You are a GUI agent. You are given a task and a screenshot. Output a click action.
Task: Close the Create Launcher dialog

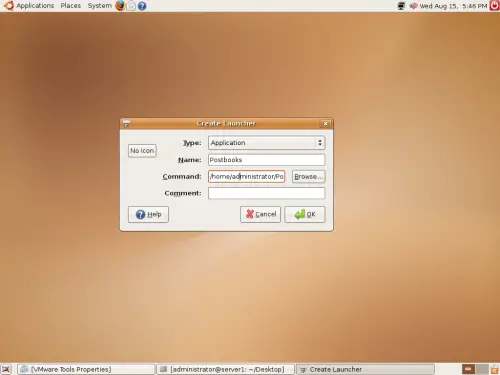coord(326,124)
